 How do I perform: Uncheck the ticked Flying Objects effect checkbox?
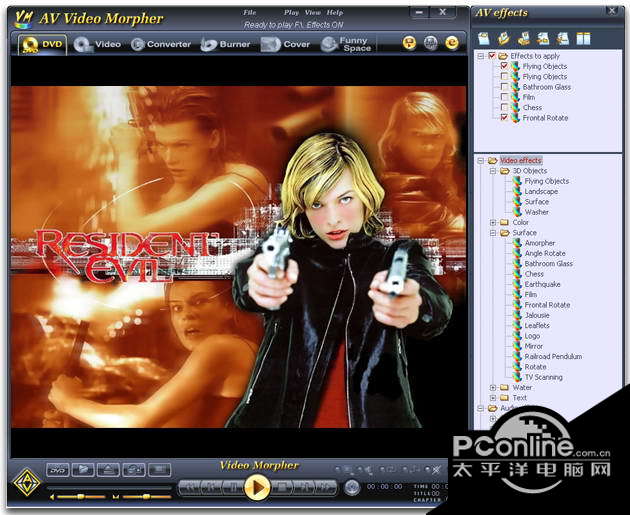click(504, 65)
